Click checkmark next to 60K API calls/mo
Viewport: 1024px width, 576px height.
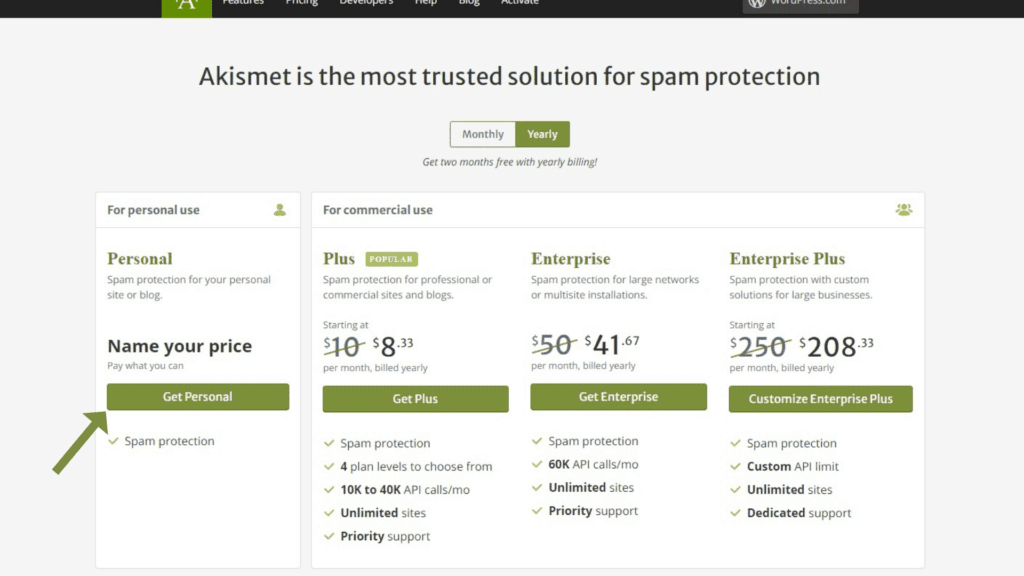click(537, 464)
